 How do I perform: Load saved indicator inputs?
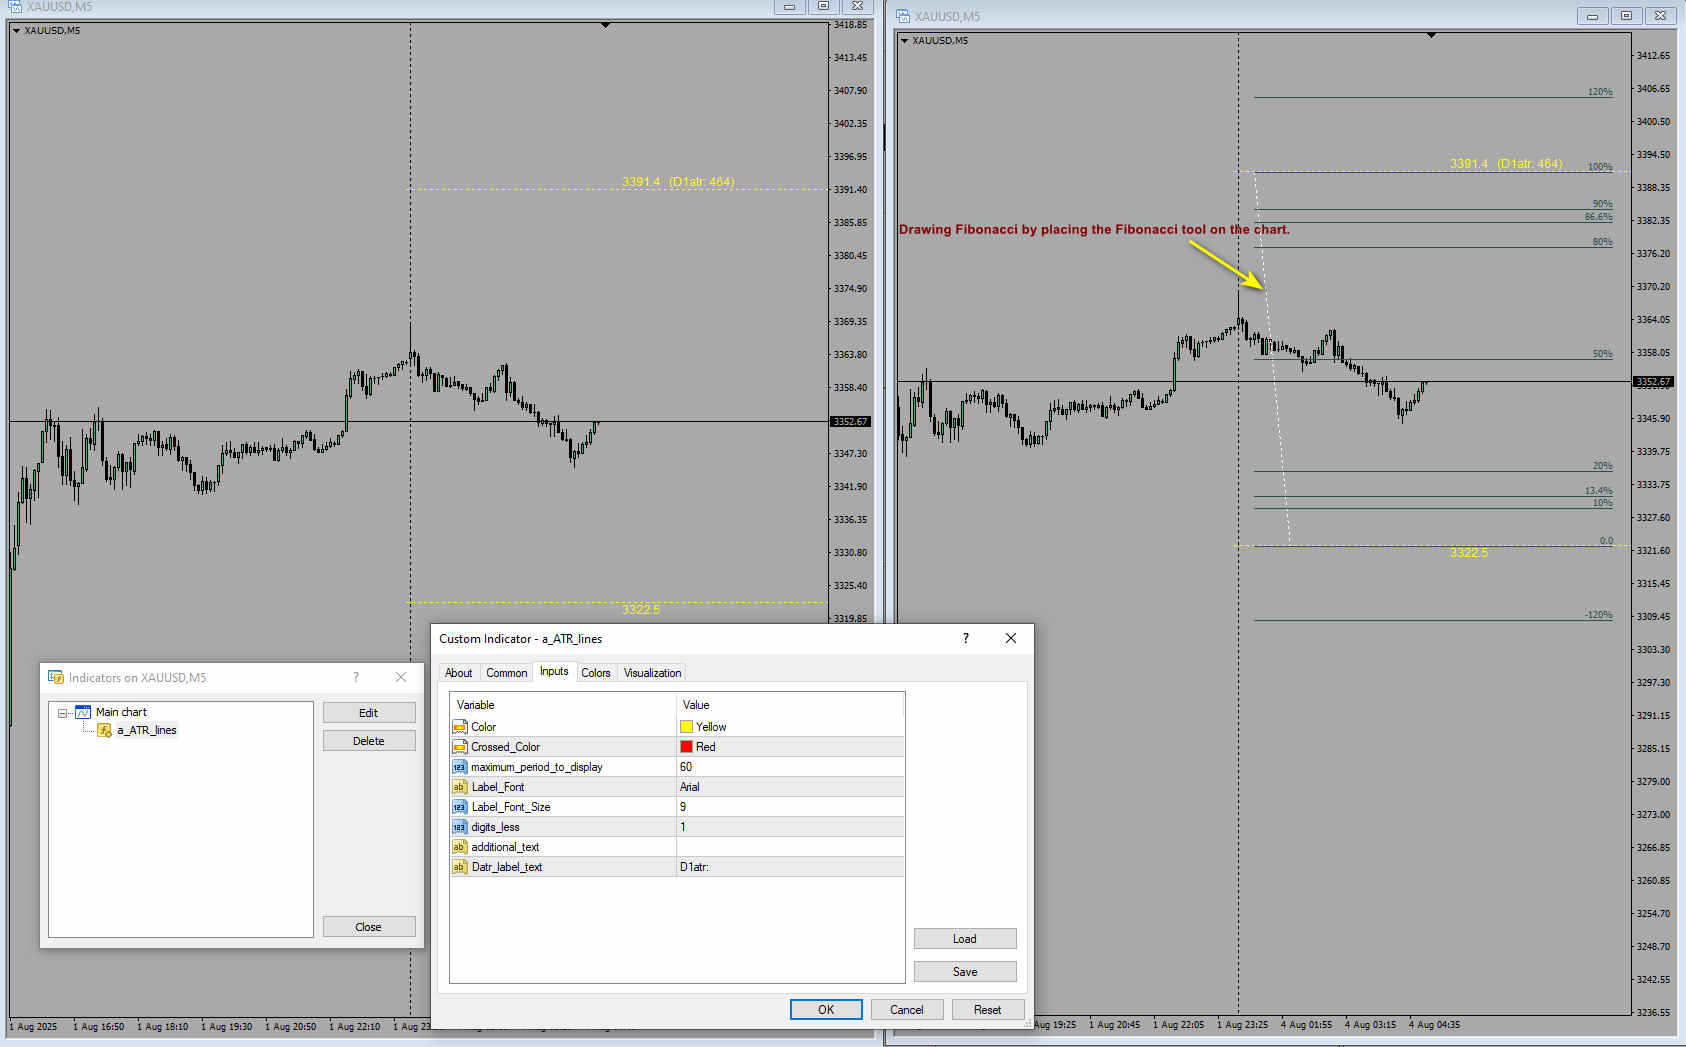coord(965,938)
